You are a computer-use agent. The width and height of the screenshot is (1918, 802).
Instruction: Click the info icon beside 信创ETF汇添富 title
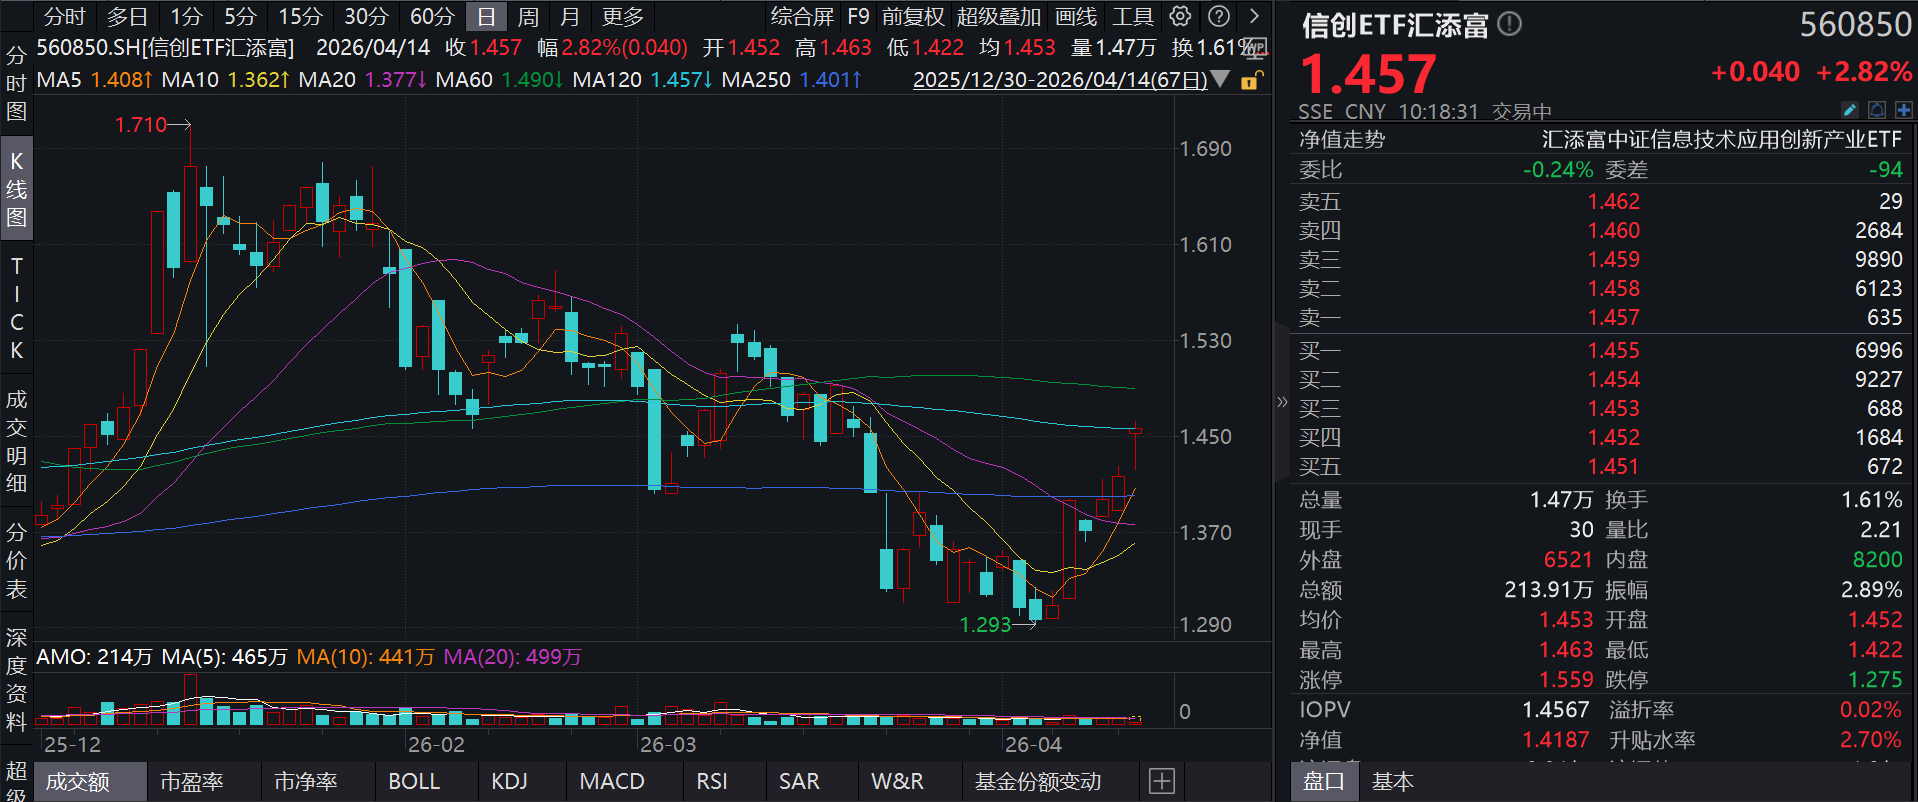[1510, 24]
